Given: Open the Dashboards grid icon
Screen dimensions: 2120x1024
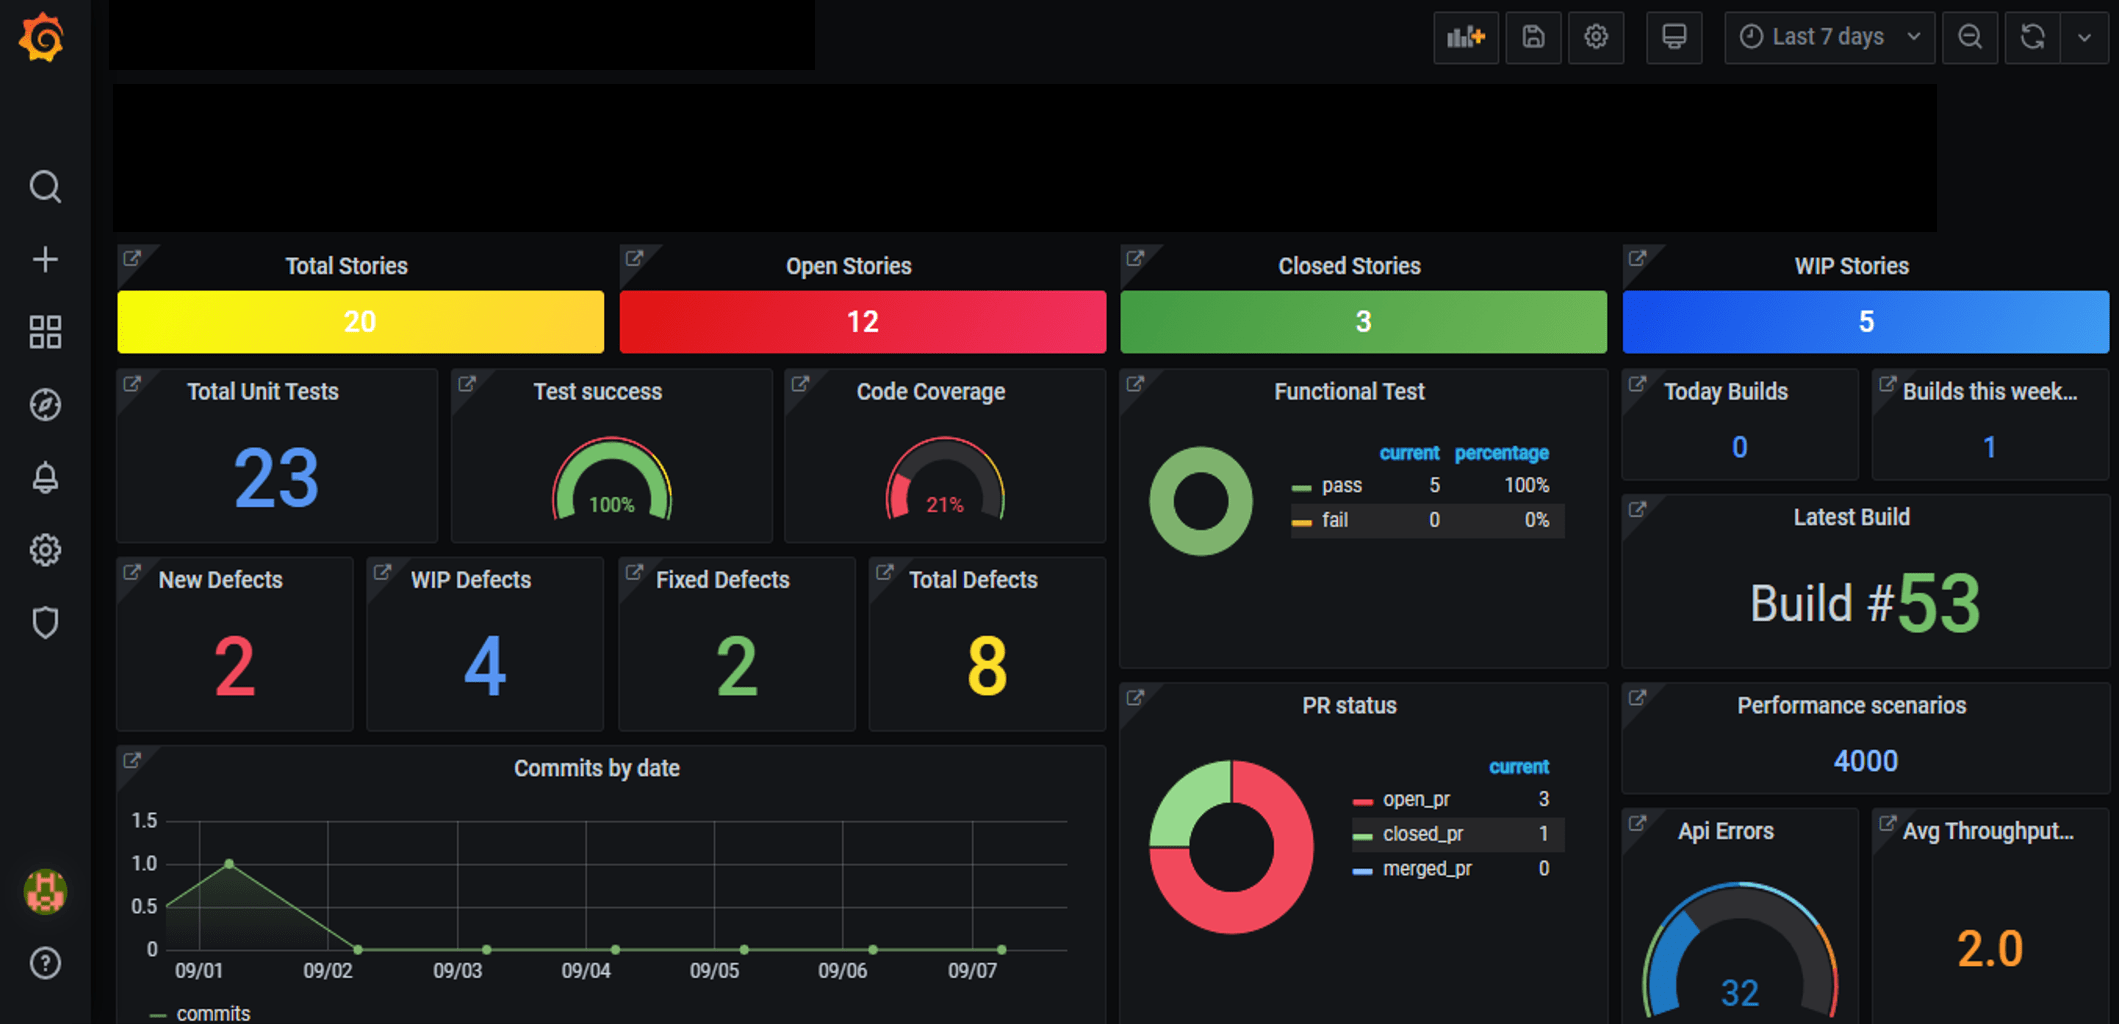Looking at the screenshot, I should click(45, 332).
